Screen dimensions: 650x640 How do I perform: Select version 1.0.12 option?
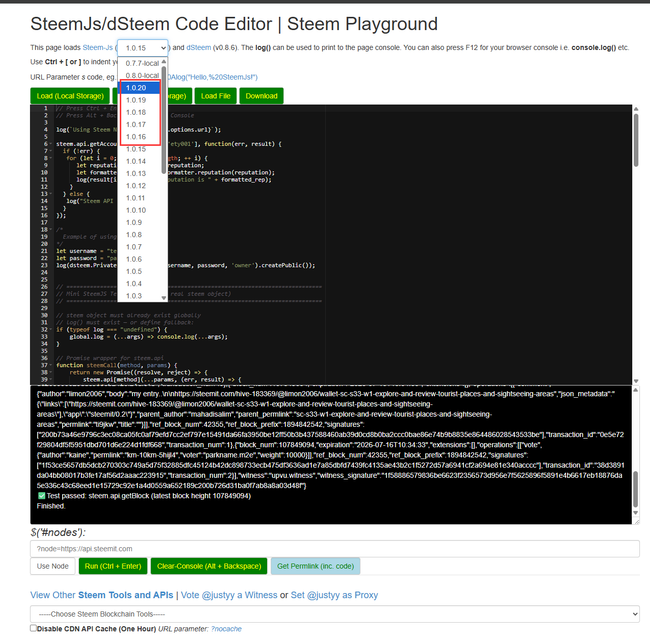coord(139,186)
